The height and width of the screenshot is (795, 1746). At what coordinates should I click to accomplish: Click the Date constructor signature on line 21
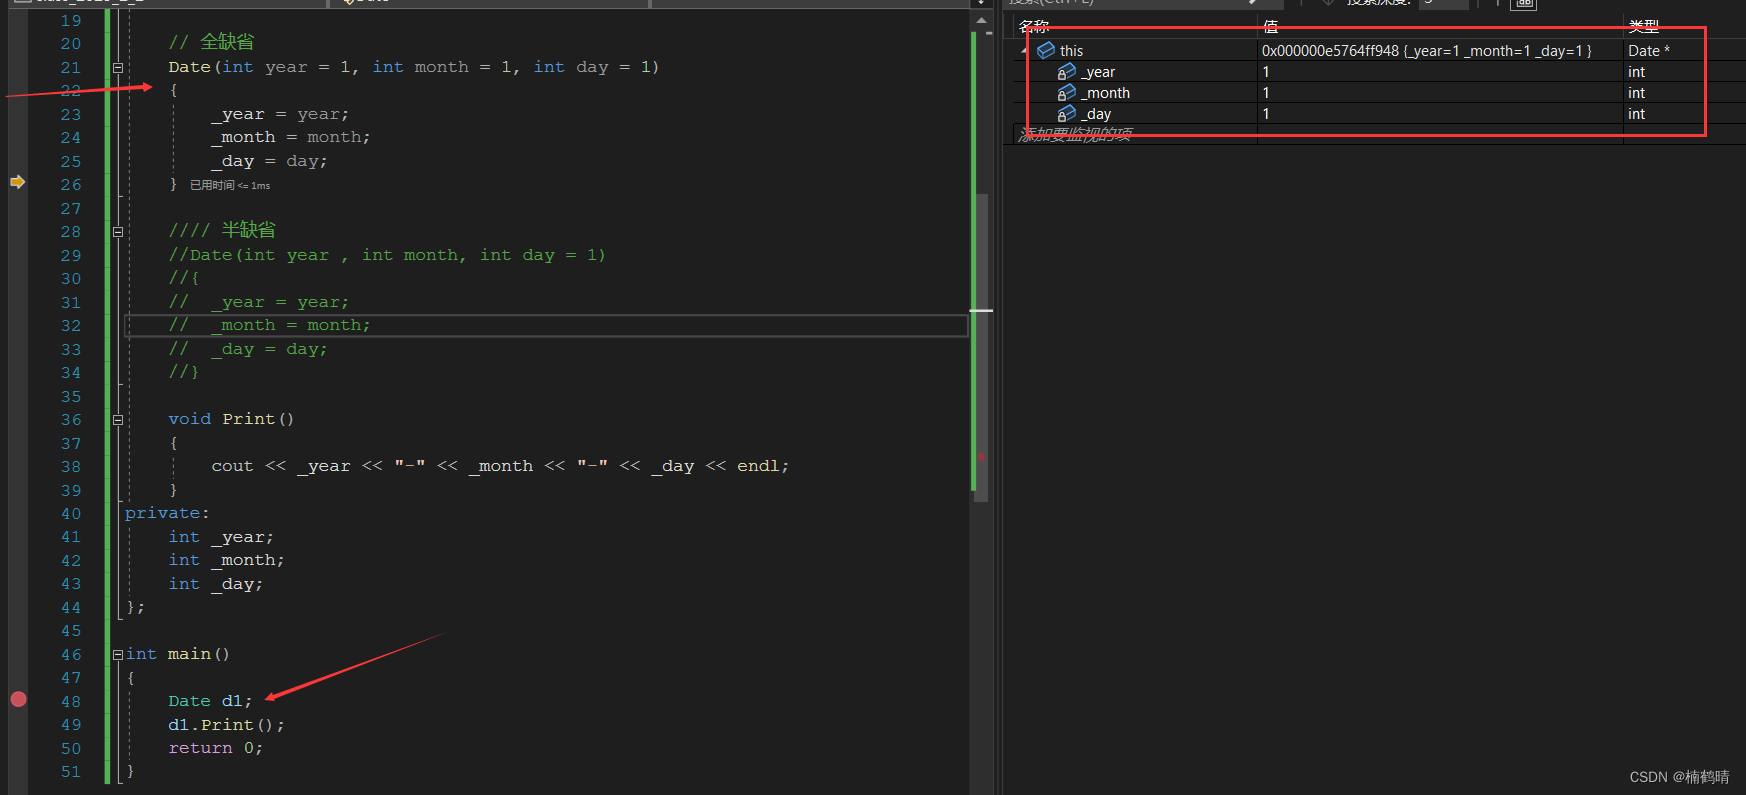pos(413,67)
